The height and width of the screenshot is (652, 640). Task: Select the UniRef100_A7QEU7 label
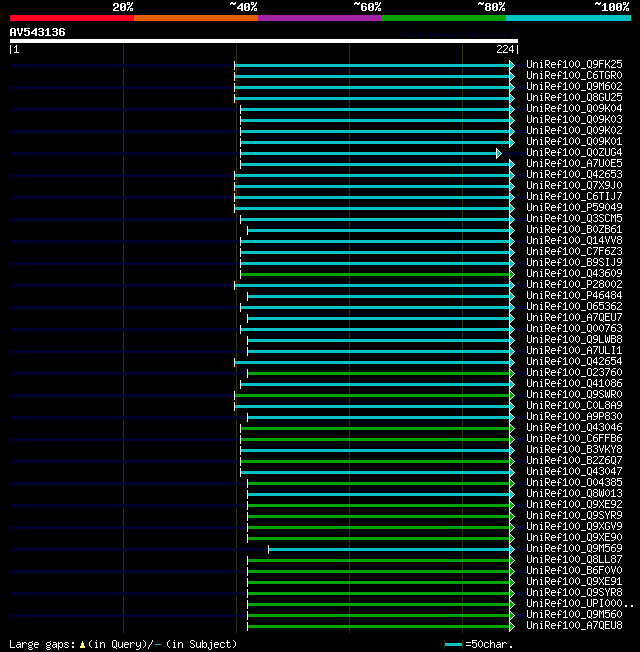(x=574, y=317)
